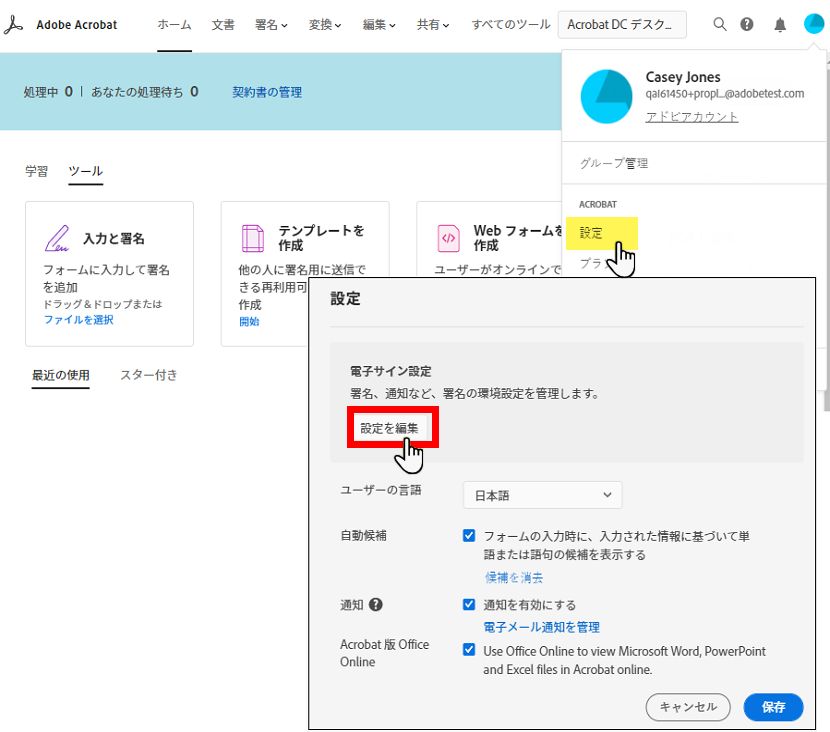Screen dimensions: 830x732
Task: Toggle the Use Office Online checkbox
Action: point(469,649)
